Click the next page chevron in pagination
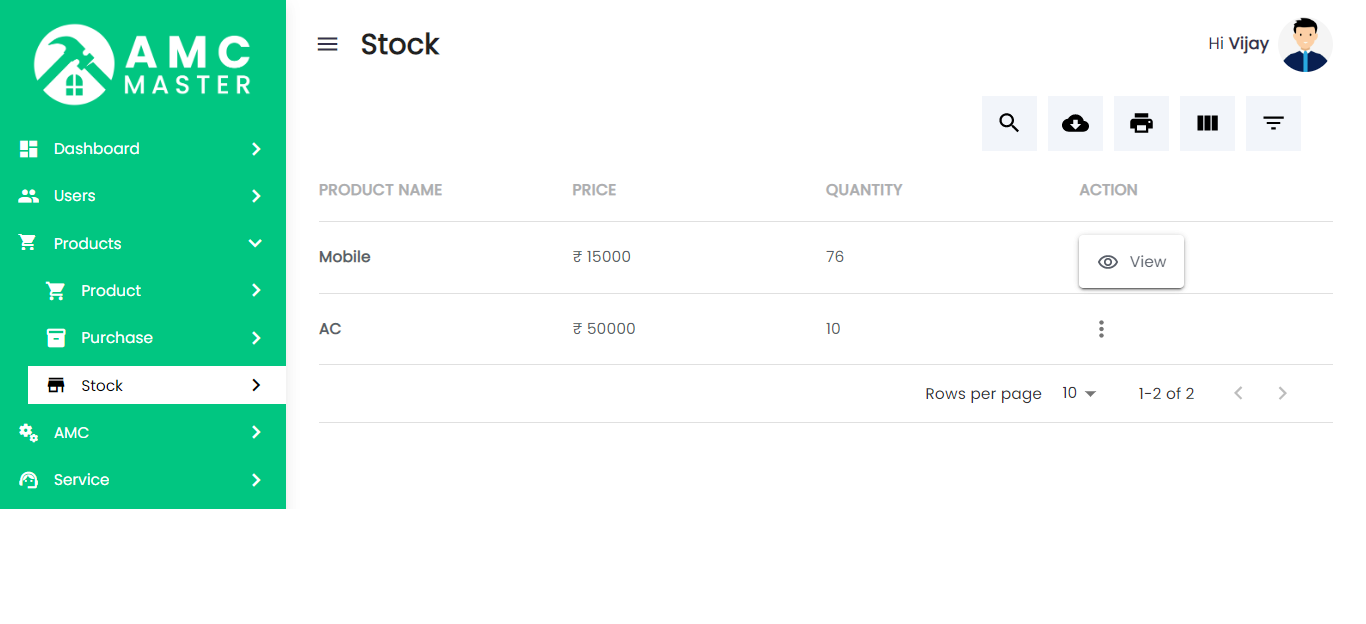The image size is (1366, 624). pos(1282,393)
